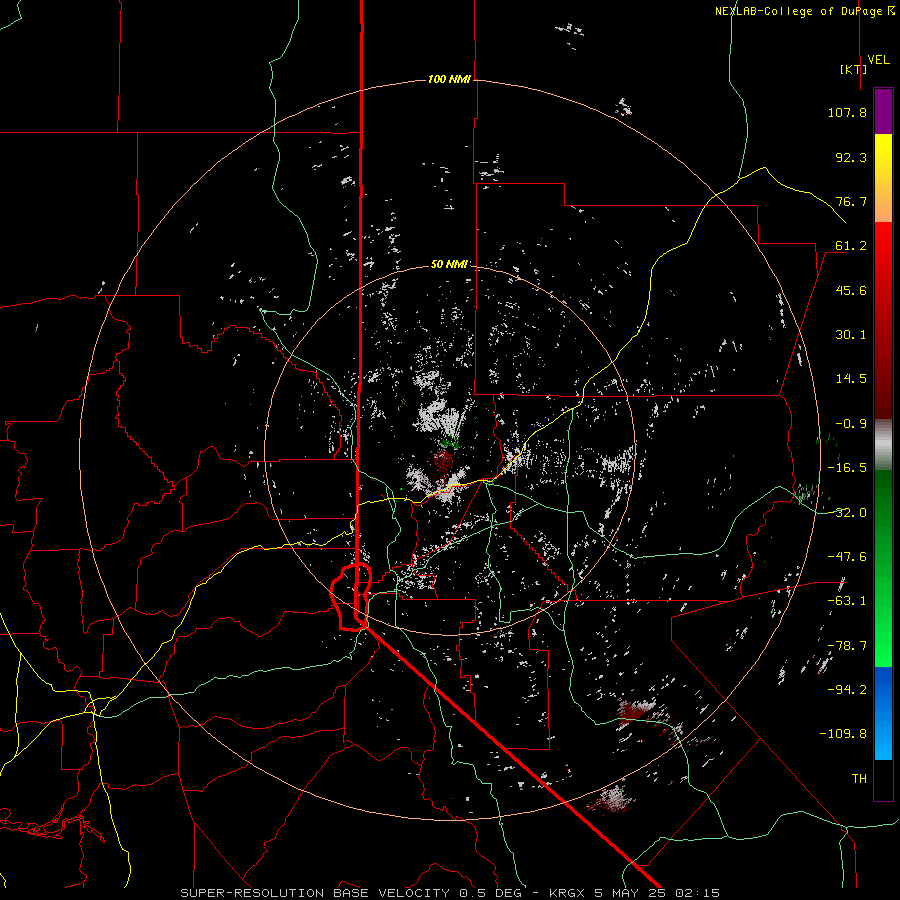The height and width of the screenshot is (900, 900).
Task: Click the 107.8 legend value
Action: point(847,112)
